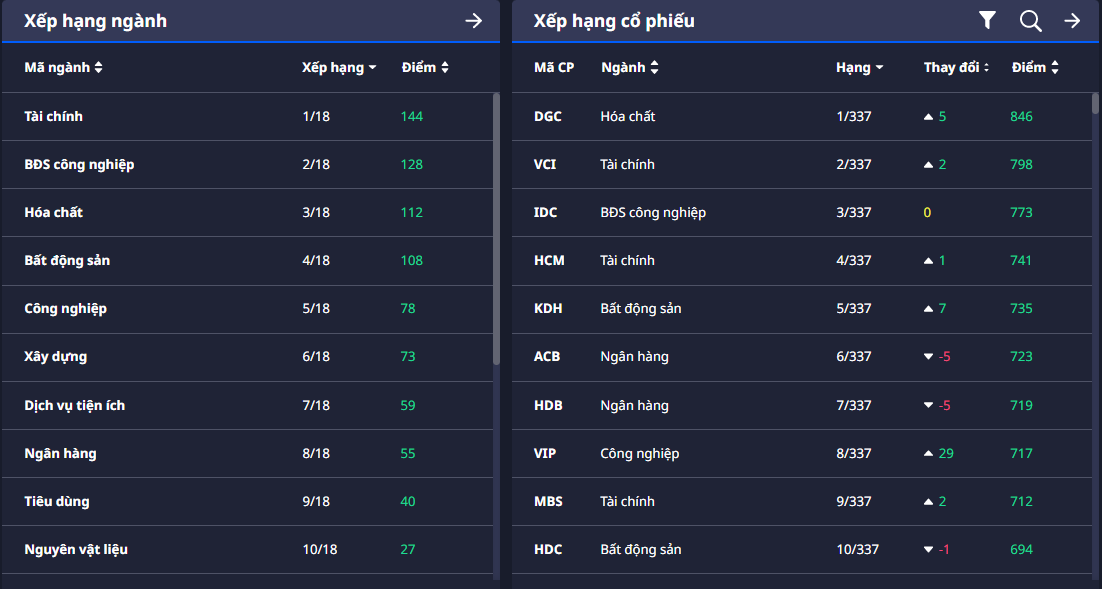Viewport: 1102px width, 589px height.
Task: Click the search magnifier in stock ranking
Action: click(1030, 20)
